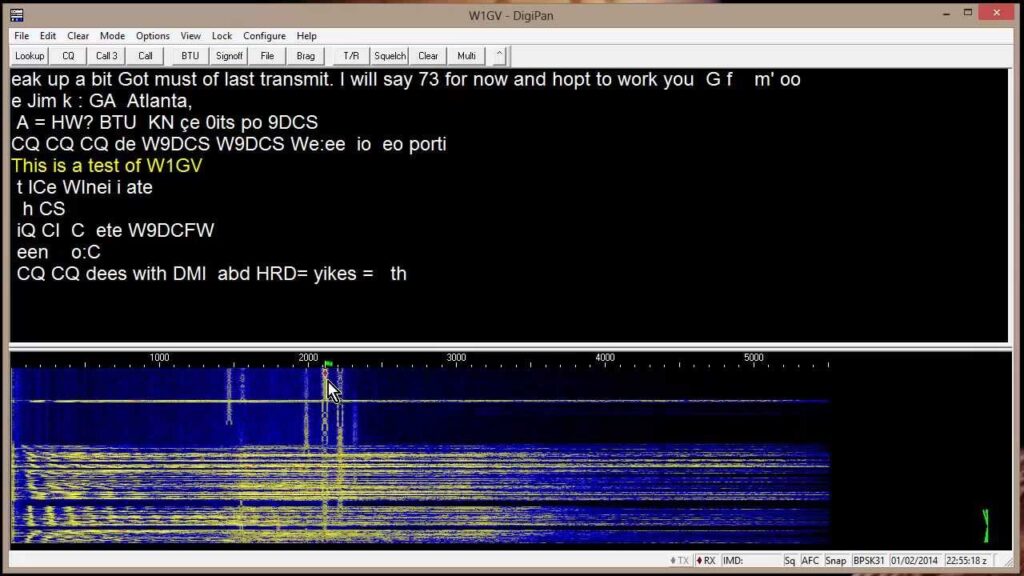The width and height of the screenshot is (1024, 576).
Task: Toggle the Multi channel button
Action: click(466, 56)
